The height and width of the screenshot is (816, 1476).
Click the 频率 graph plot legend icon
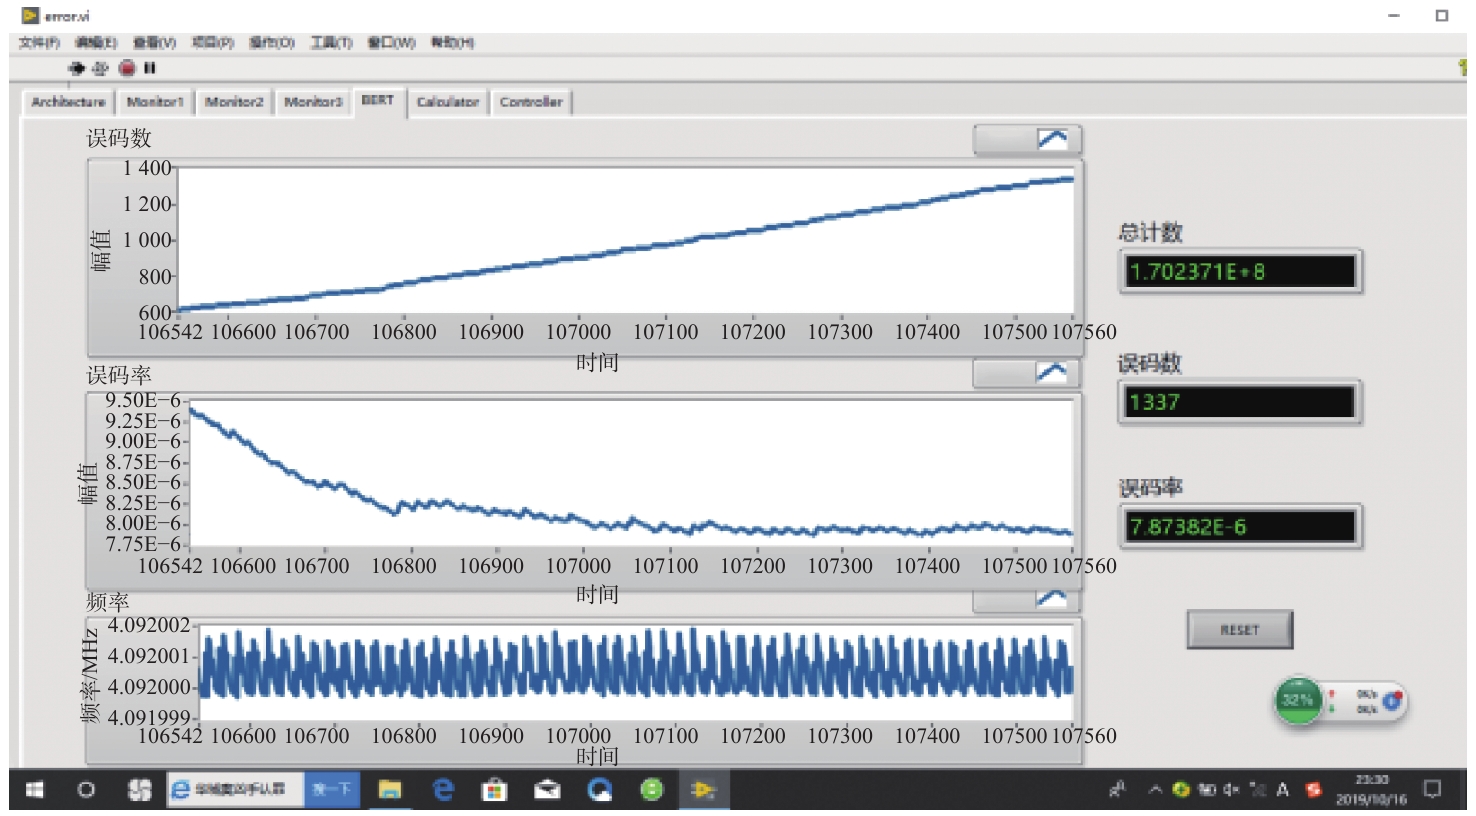1051,599
